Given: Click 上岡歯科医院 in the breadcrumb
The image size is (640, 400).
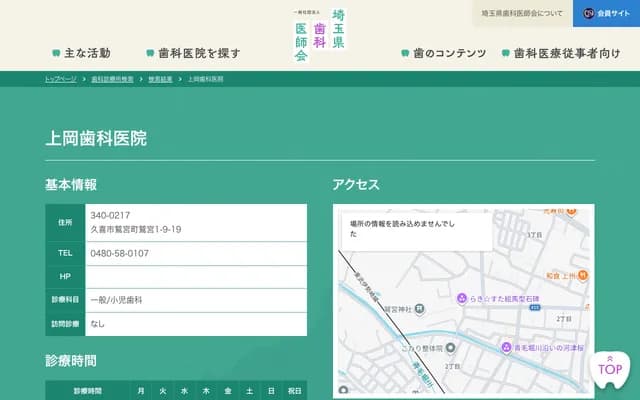Looking at the screenshot, I should [205, 79].
